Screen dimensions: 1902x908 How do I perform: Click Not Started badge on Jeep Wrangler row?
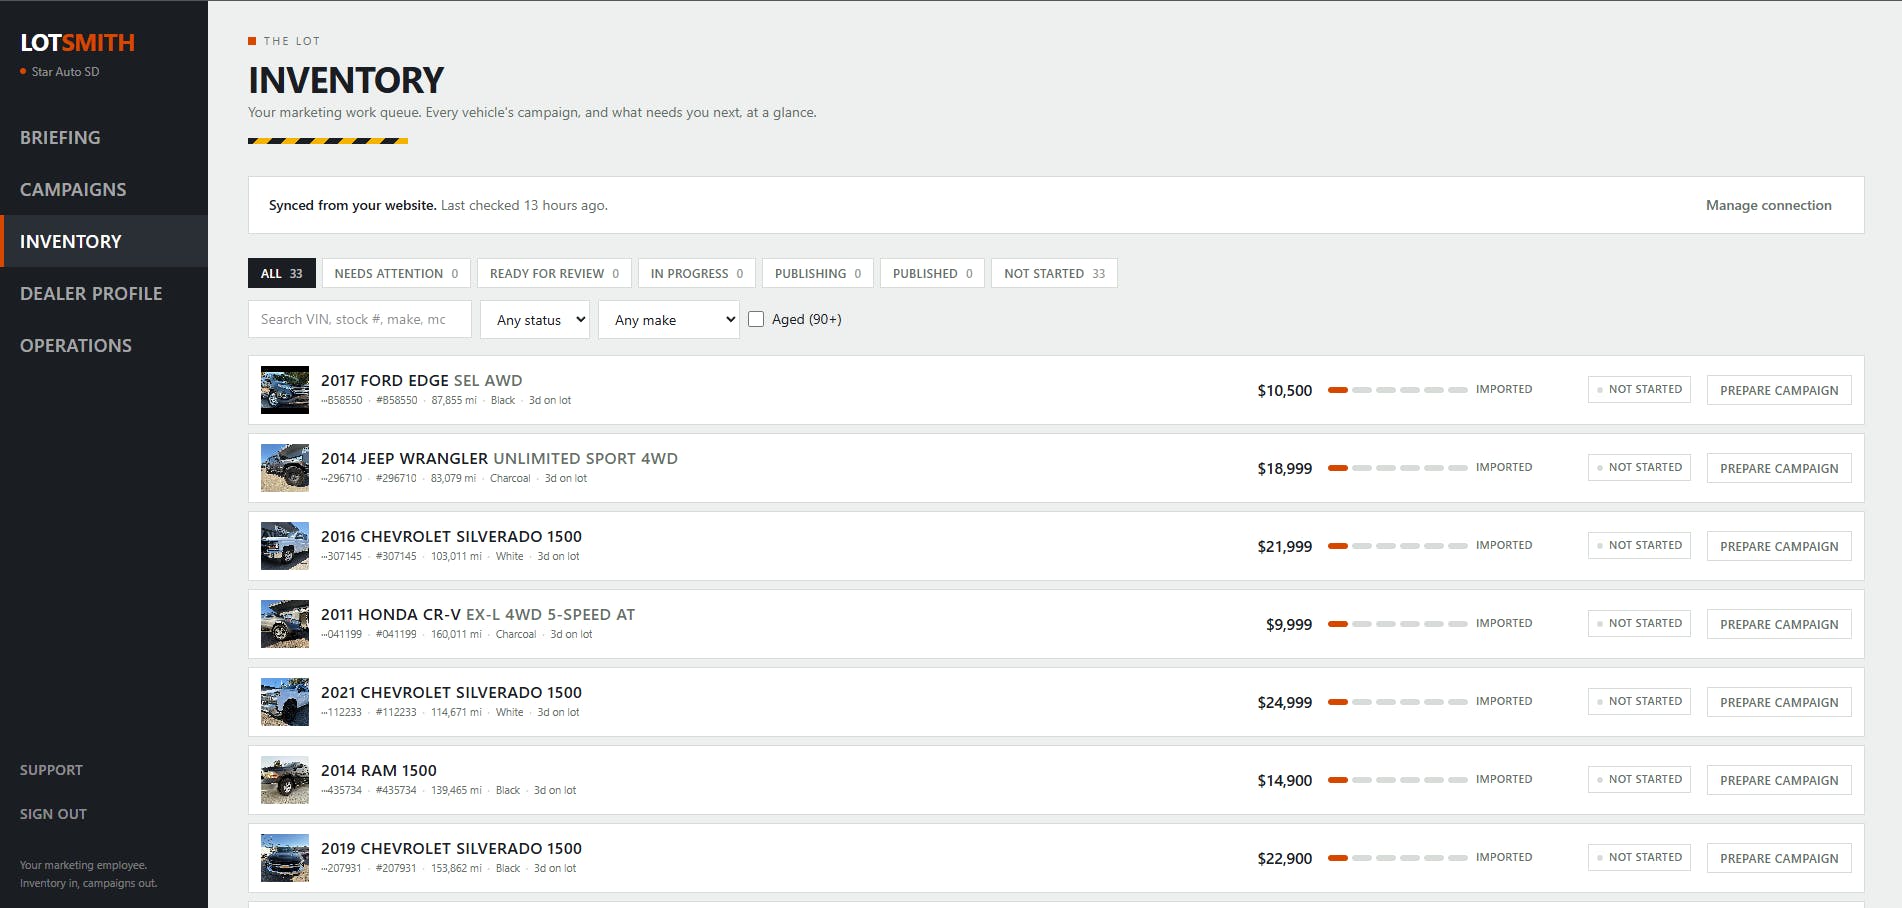(1639, 467)
